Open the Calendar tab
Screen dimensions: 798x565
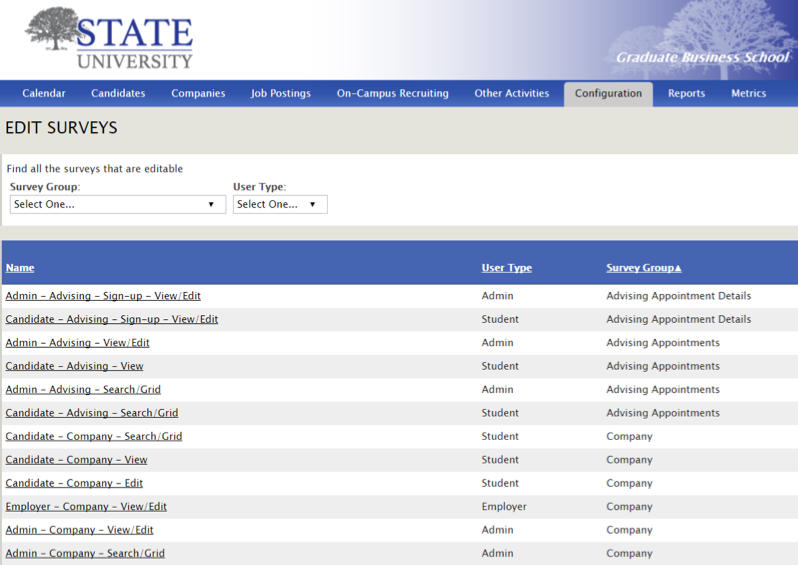click(x=44, y=93)
